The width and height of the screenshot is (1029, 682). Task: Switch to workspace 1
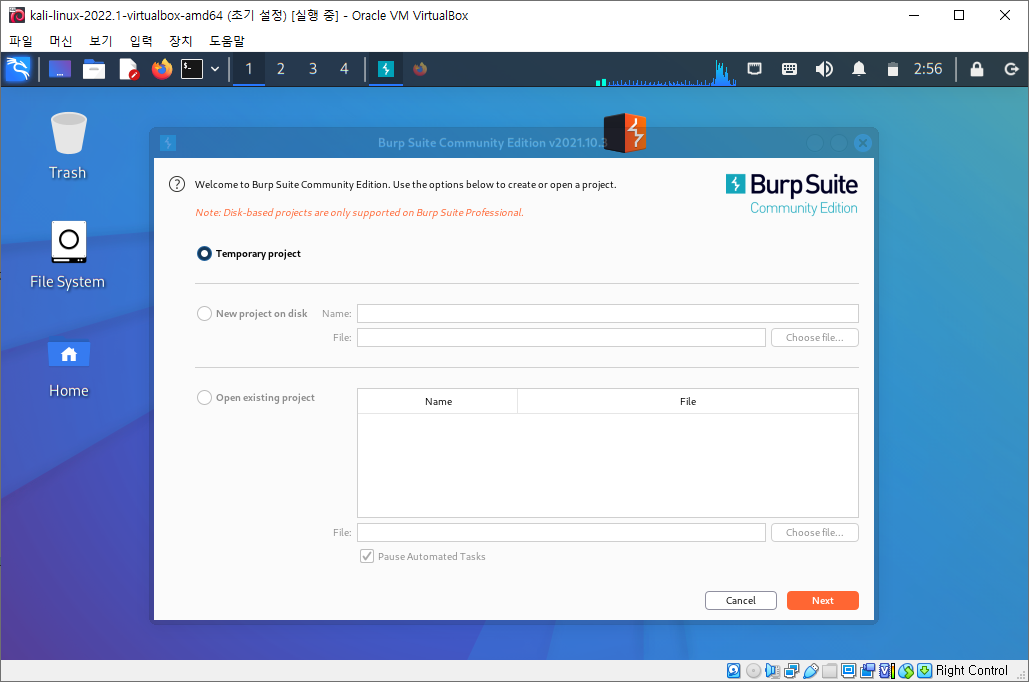click(249, 69)
